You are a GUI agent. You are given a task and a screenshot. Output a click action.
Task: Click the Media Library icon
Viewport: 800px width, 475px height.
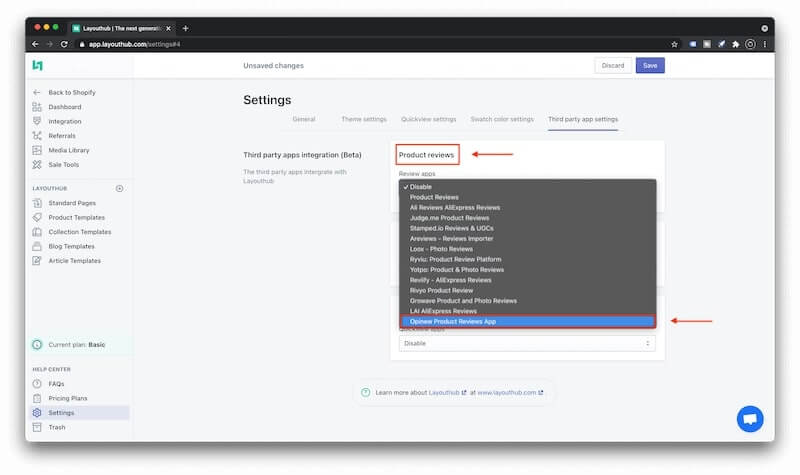pos(37,150)
